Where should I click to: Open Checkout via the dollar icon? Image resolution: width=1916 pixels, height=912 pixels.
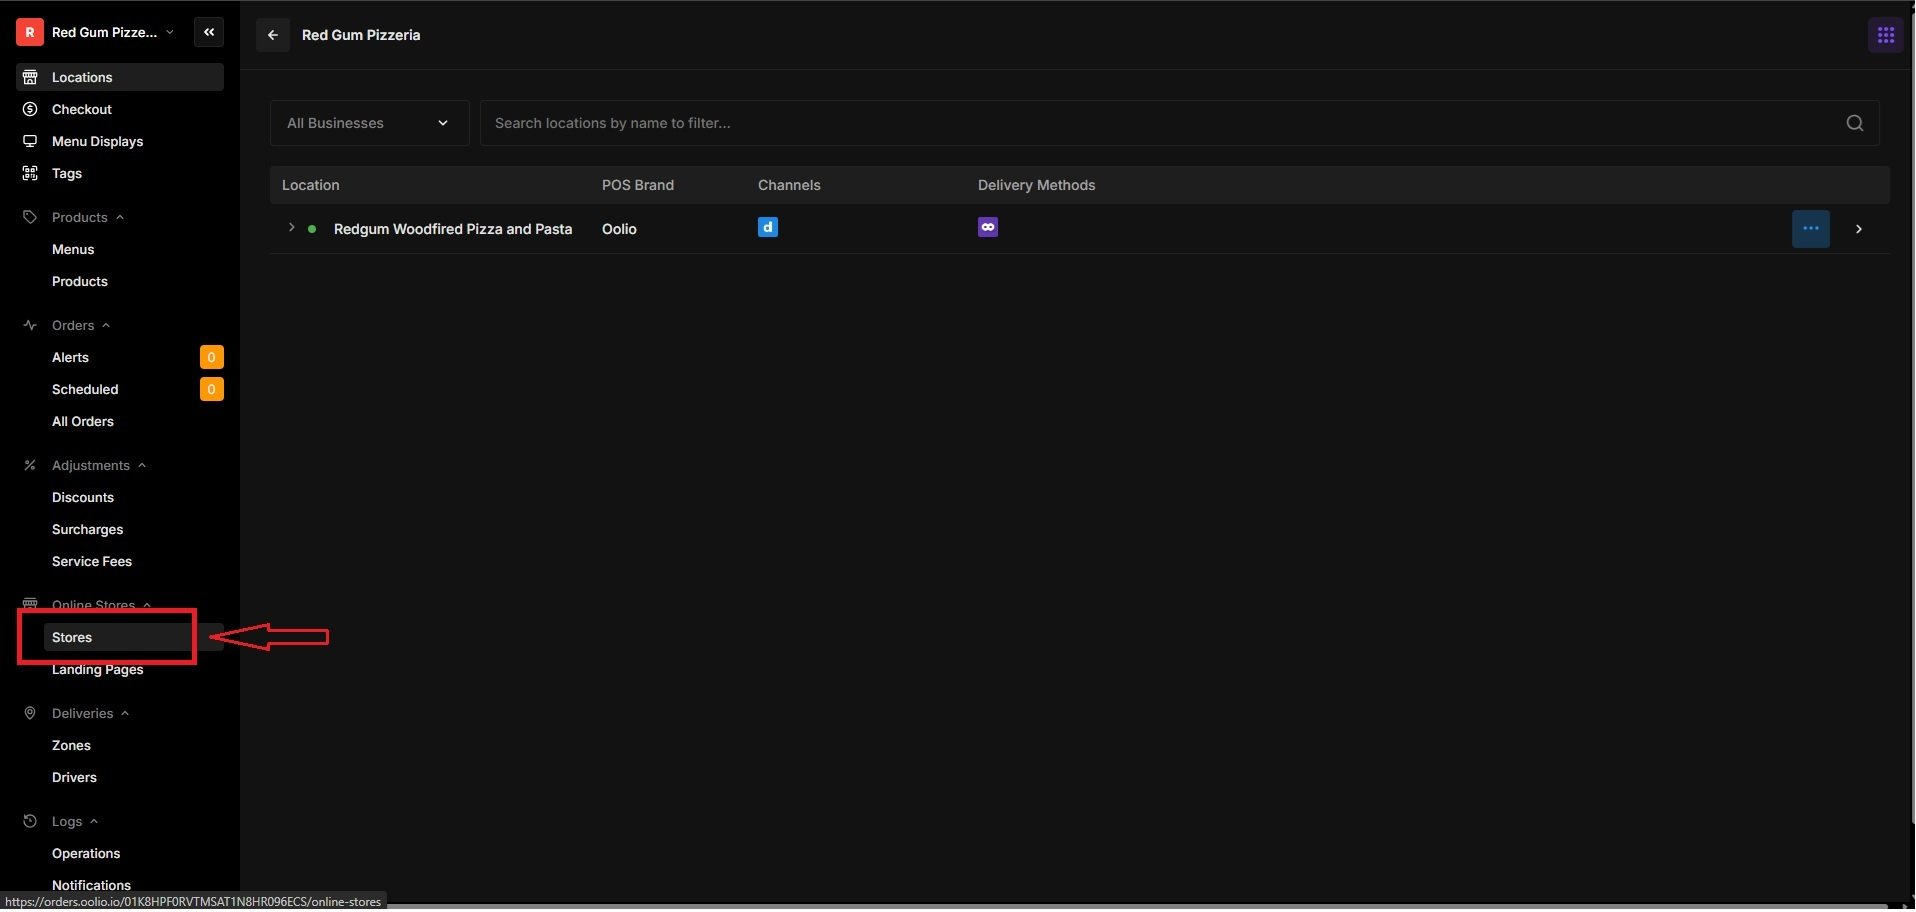[30, 109]
